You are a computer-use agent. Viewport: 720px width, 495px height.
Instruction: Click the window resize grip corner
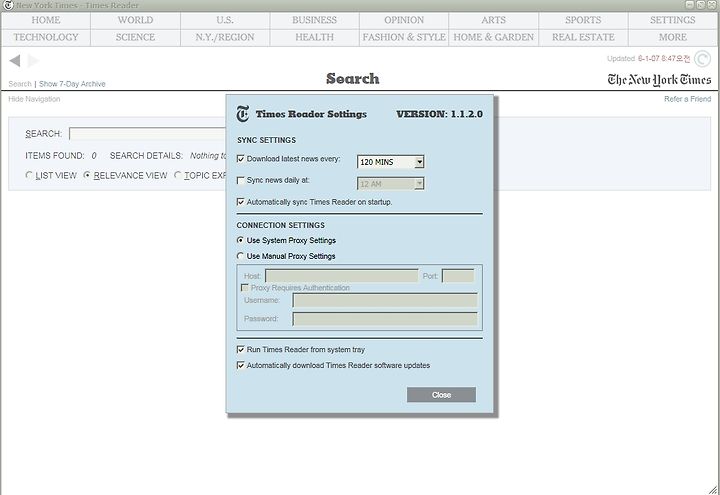point(714,489)
